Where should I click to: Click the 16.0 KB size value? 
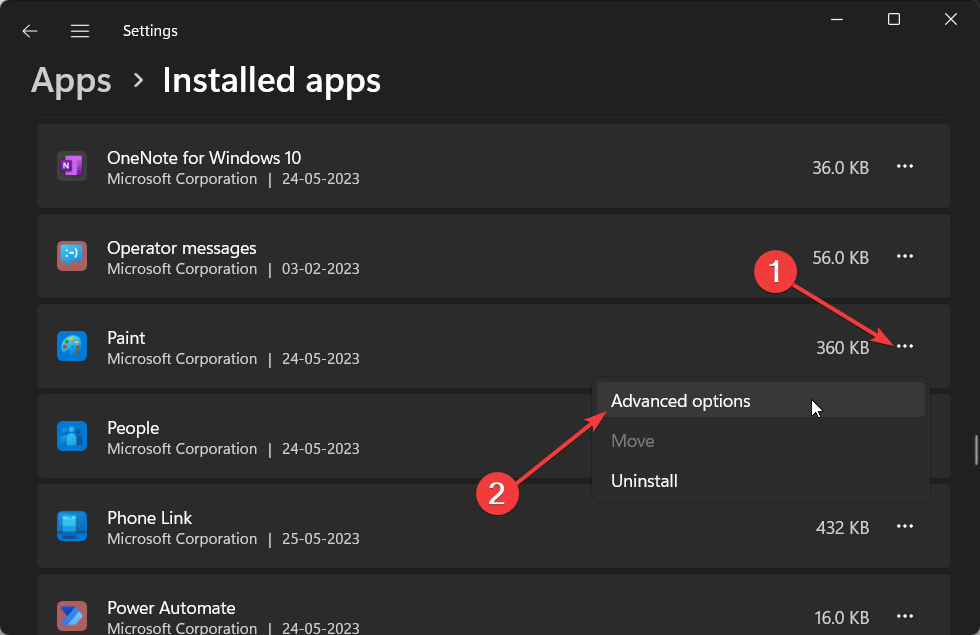(841, 618)
